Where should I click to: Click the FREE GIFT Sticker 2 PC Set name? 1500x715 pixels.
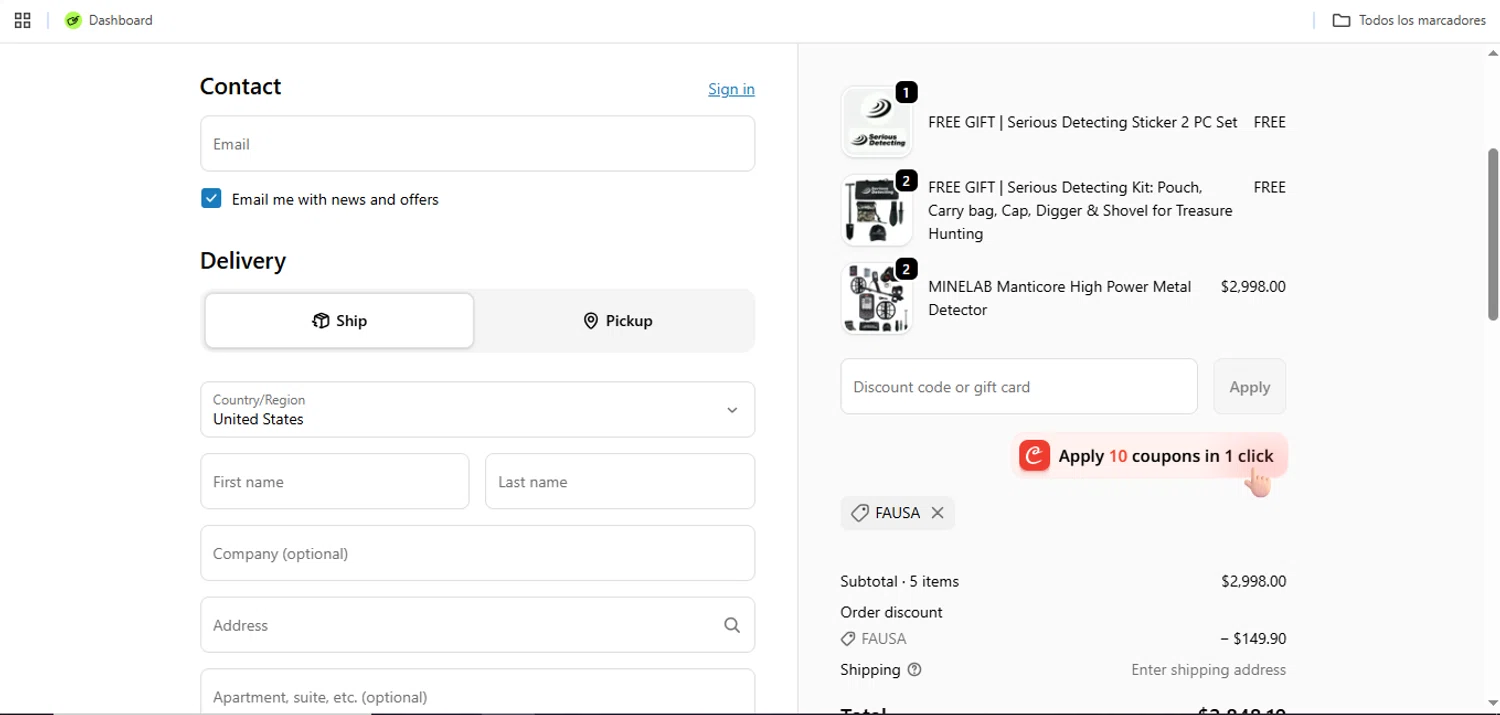click(1082, 122)
